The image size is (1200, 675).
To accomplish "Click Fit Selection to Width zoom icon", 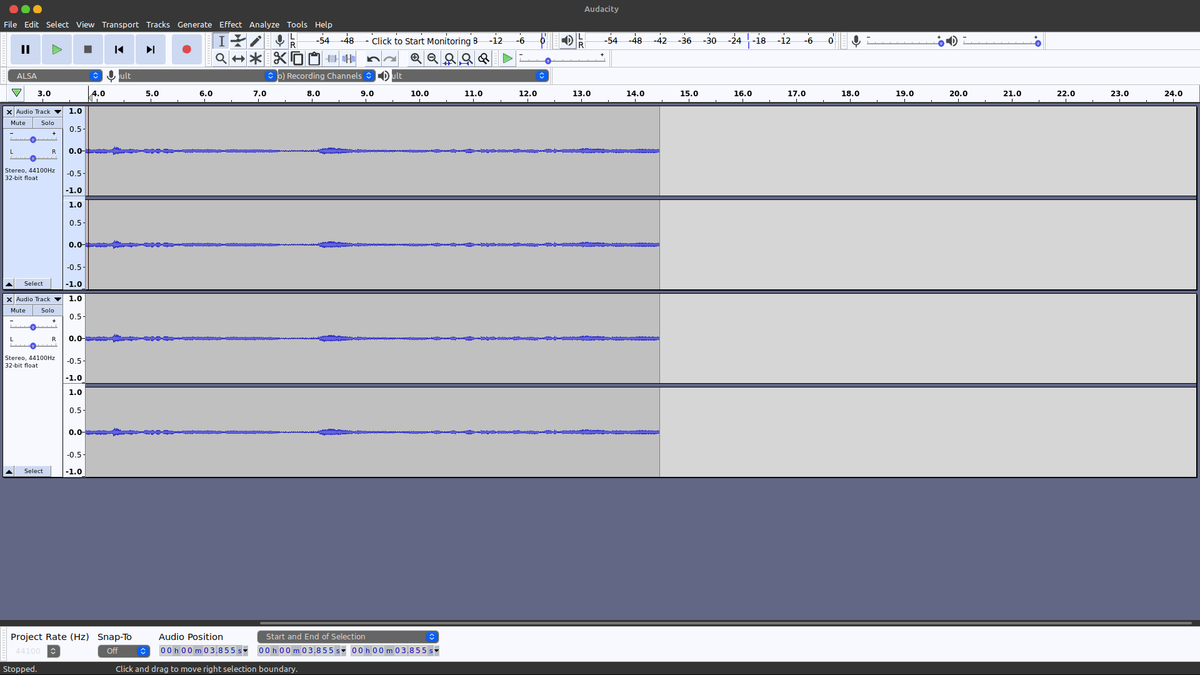I will (450, 59).
